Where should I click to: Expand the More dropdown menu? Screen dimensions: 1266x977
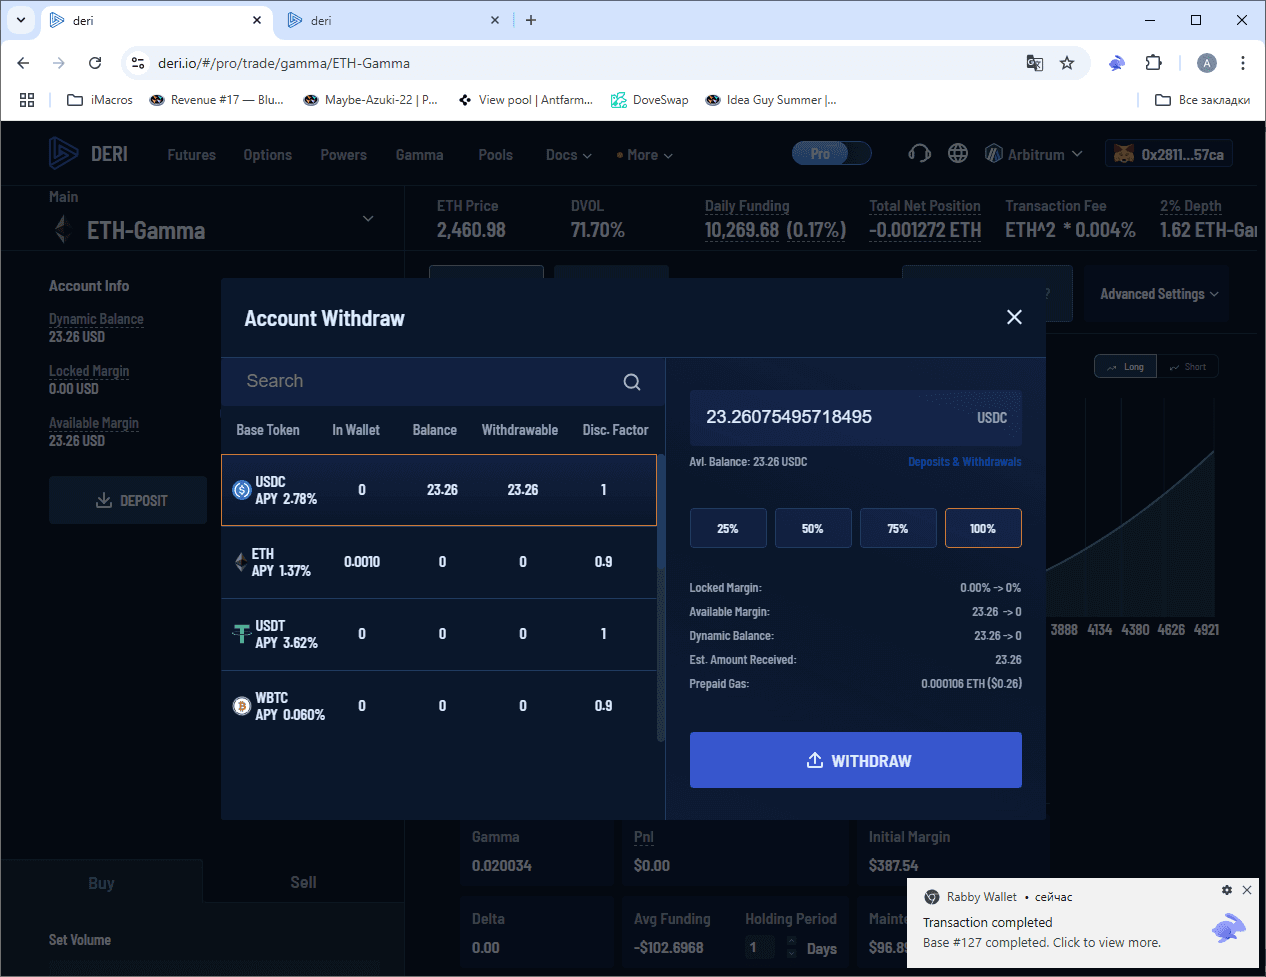click(645, 155)
